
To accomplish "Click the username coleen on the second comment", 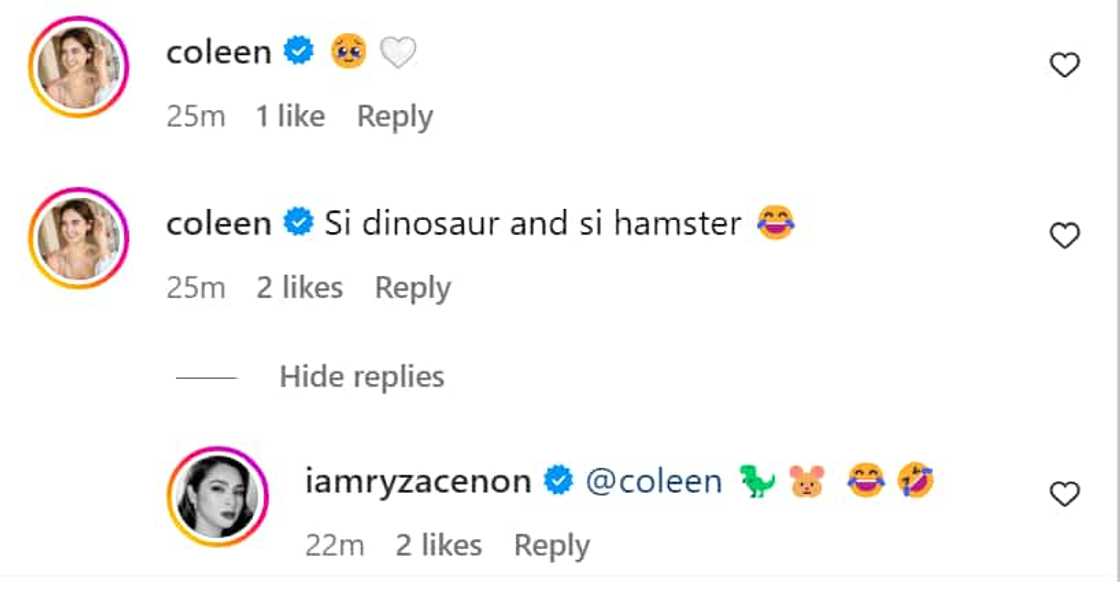I will [x=220, y=222].
